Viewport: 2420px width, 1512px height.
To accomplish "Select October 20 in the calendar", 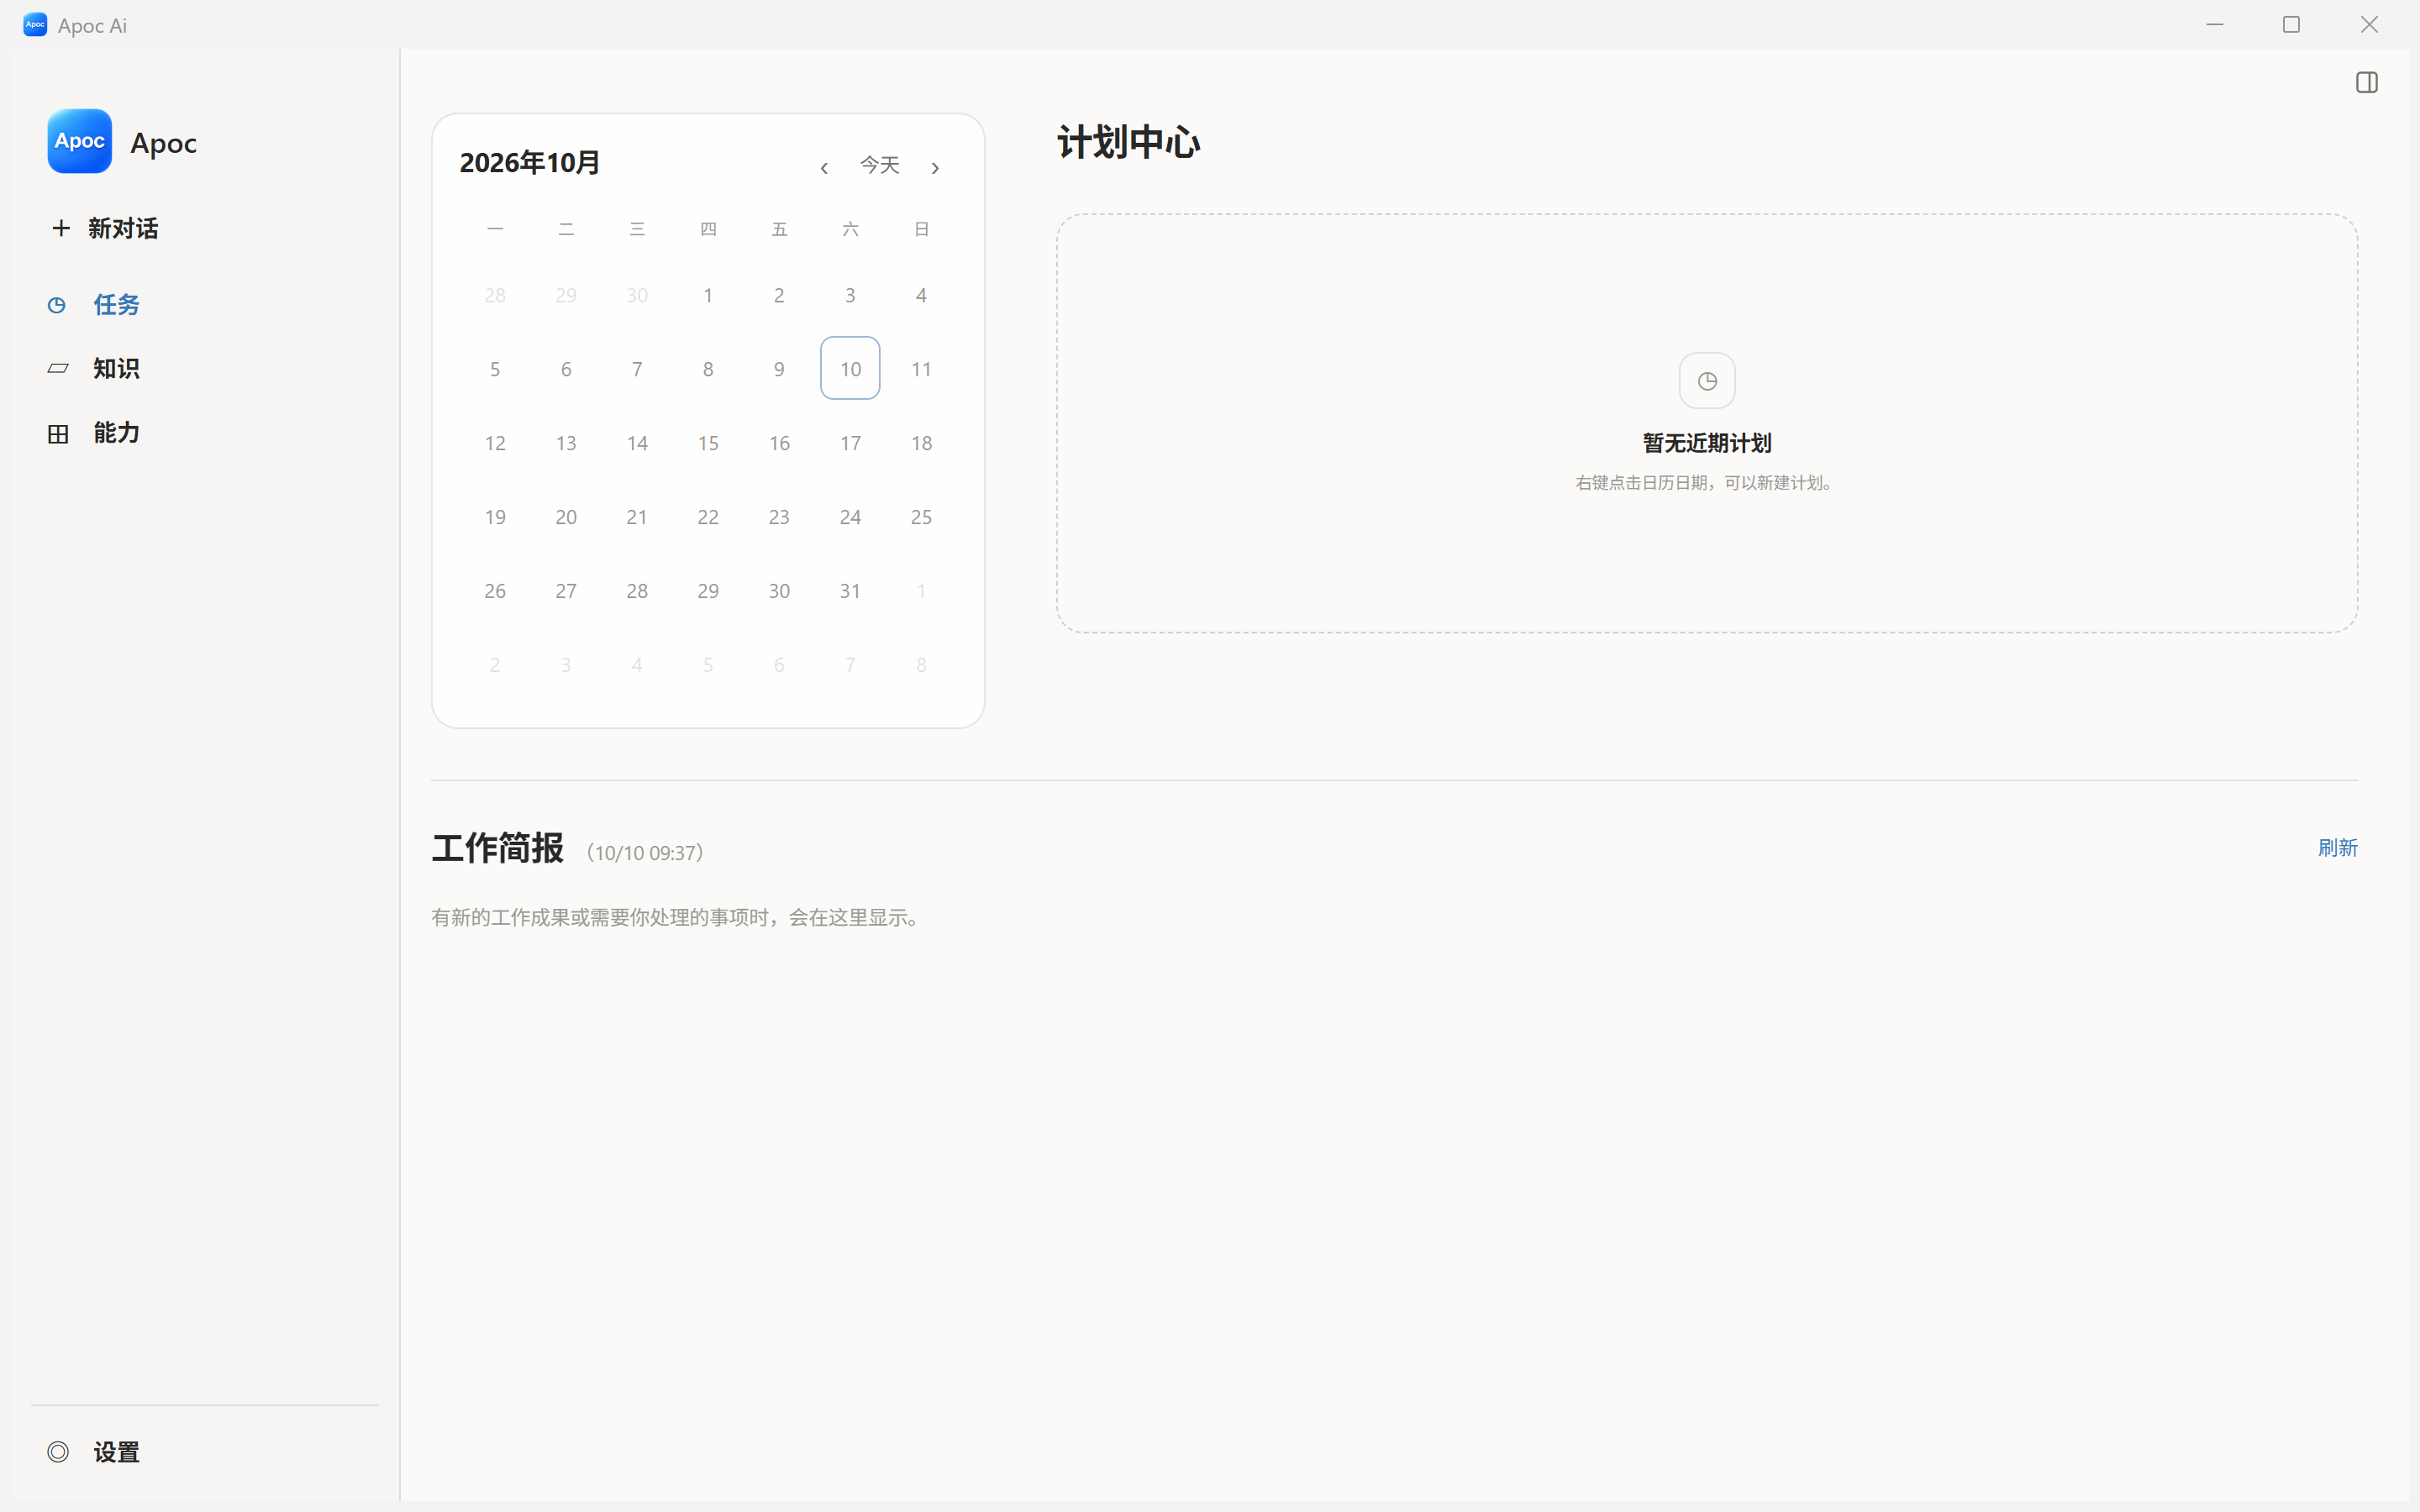I will click(566, 517).
